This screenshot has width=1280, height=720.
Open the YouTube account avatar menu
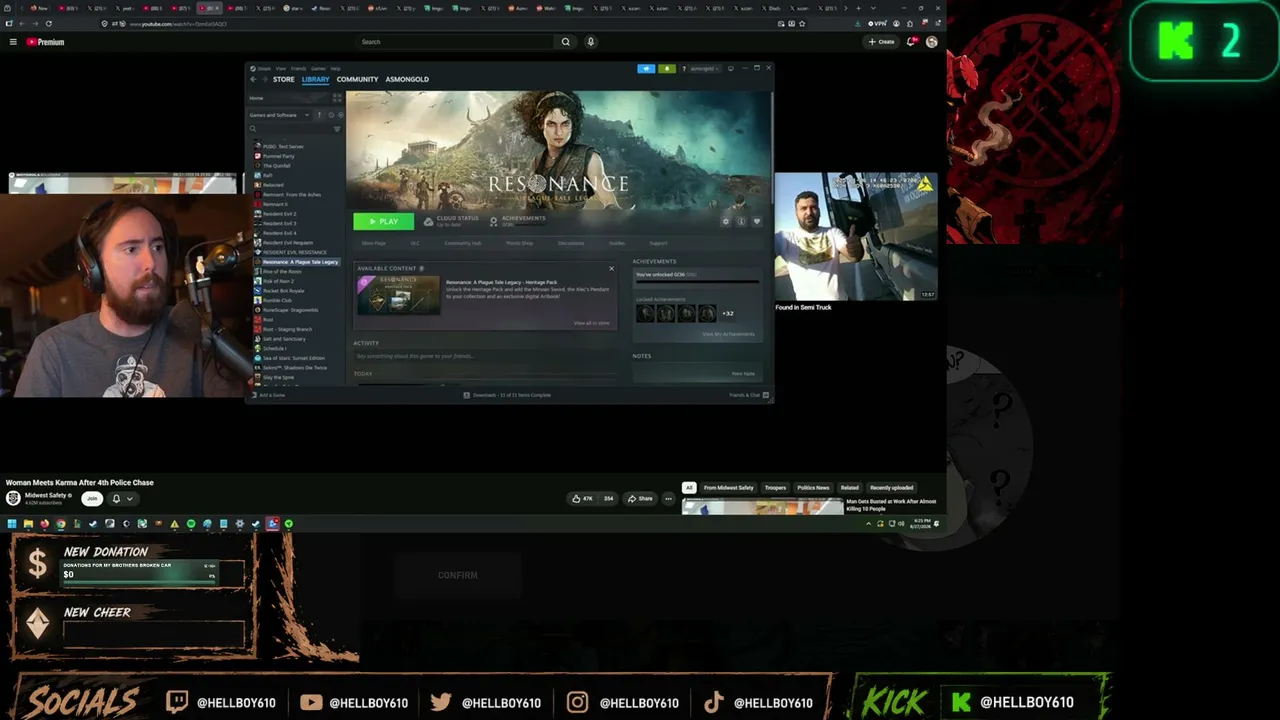click(x=932, y=42)
